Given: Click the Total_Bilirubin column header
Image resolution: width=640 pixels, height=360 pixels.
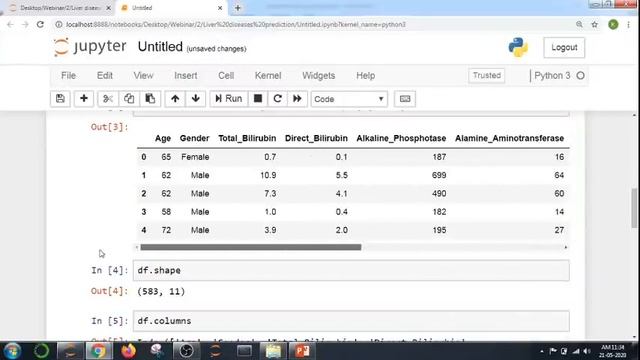Looking at the screenshot, I should (x=247, y=138).
